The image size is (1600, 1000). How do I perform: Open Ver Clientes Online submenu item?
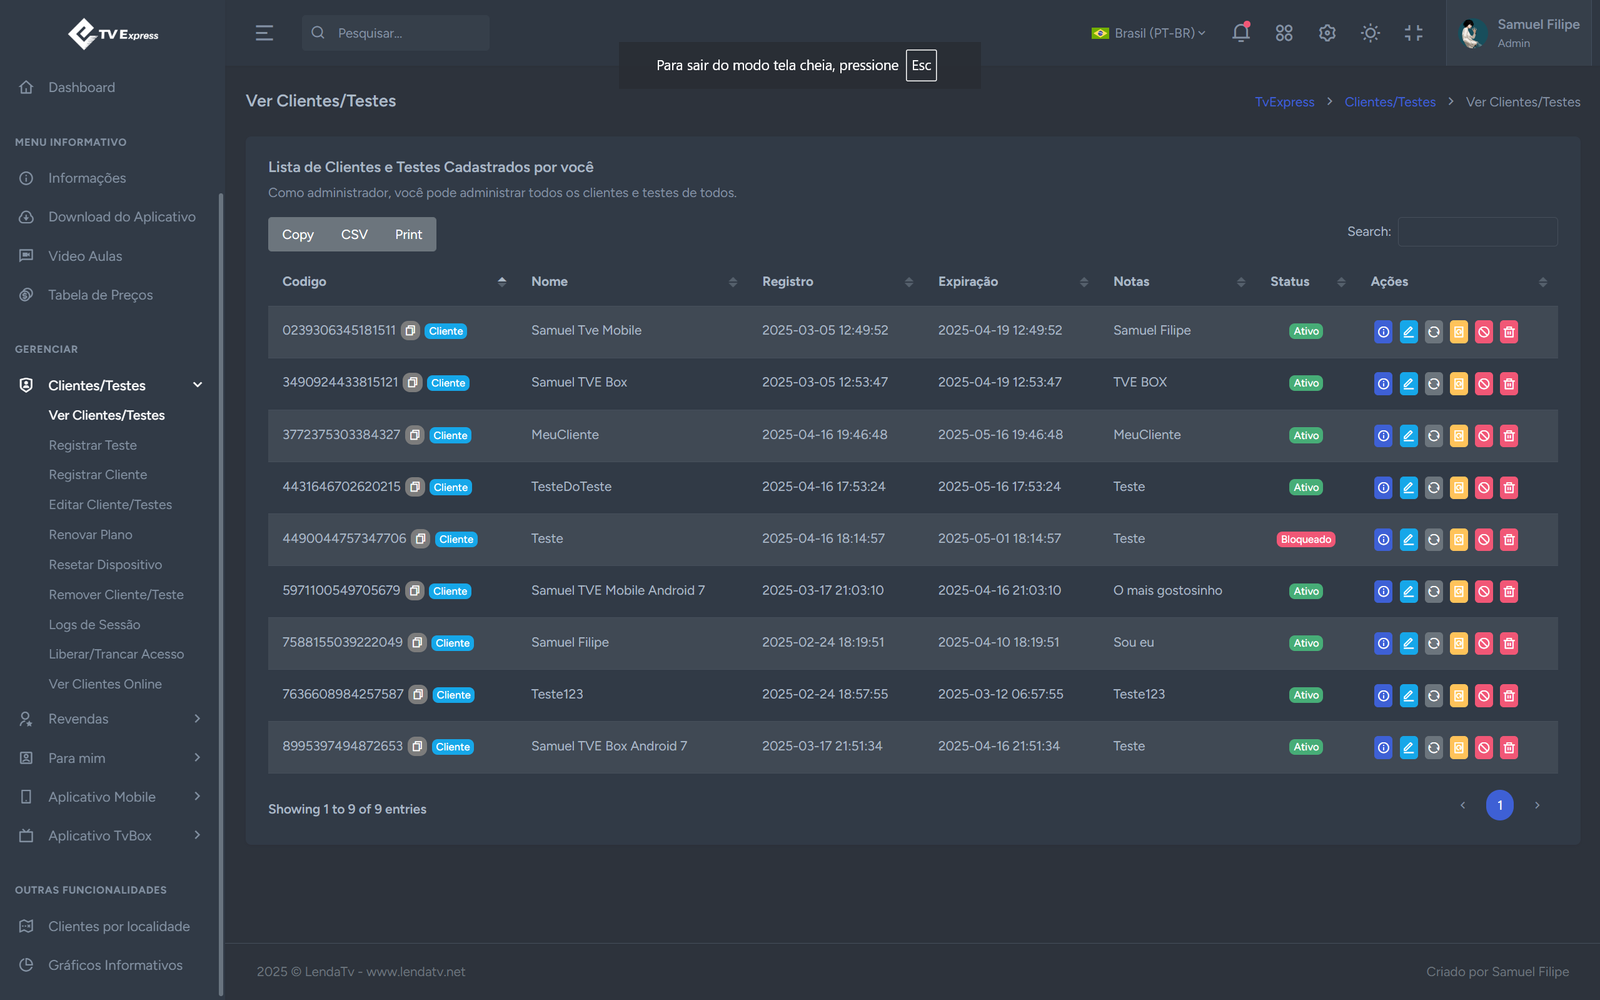(105, 684)
